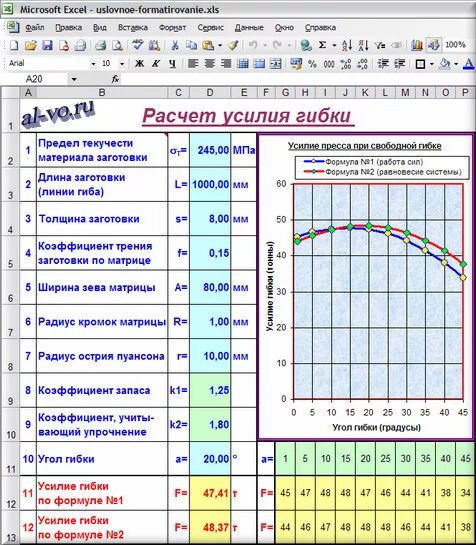Run the Spelling check icon
Image resolution: width=476 pixels, height=545 pixels.
(x=138, y=45)
